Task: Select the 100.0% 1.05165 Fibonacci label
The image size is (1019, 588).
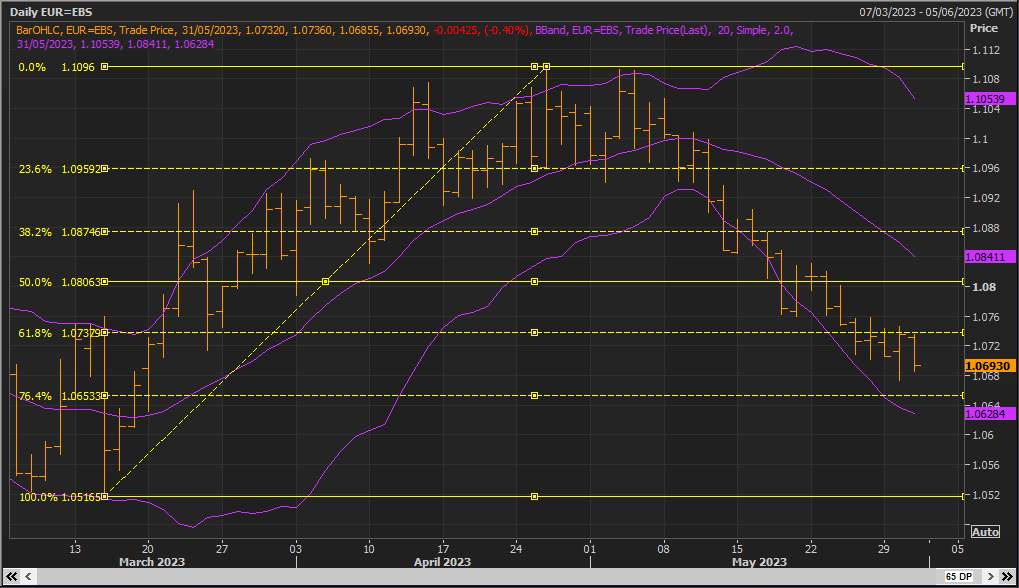Action: click(60, 497)
